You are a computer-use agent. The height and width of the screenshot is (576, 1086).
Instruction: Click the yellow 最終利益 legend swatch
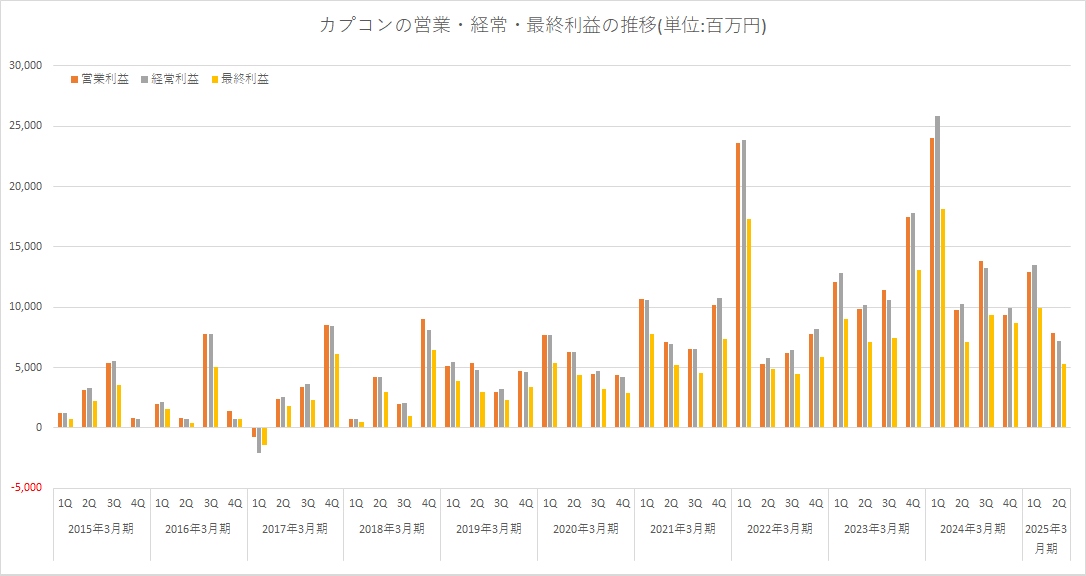(215, 79)
